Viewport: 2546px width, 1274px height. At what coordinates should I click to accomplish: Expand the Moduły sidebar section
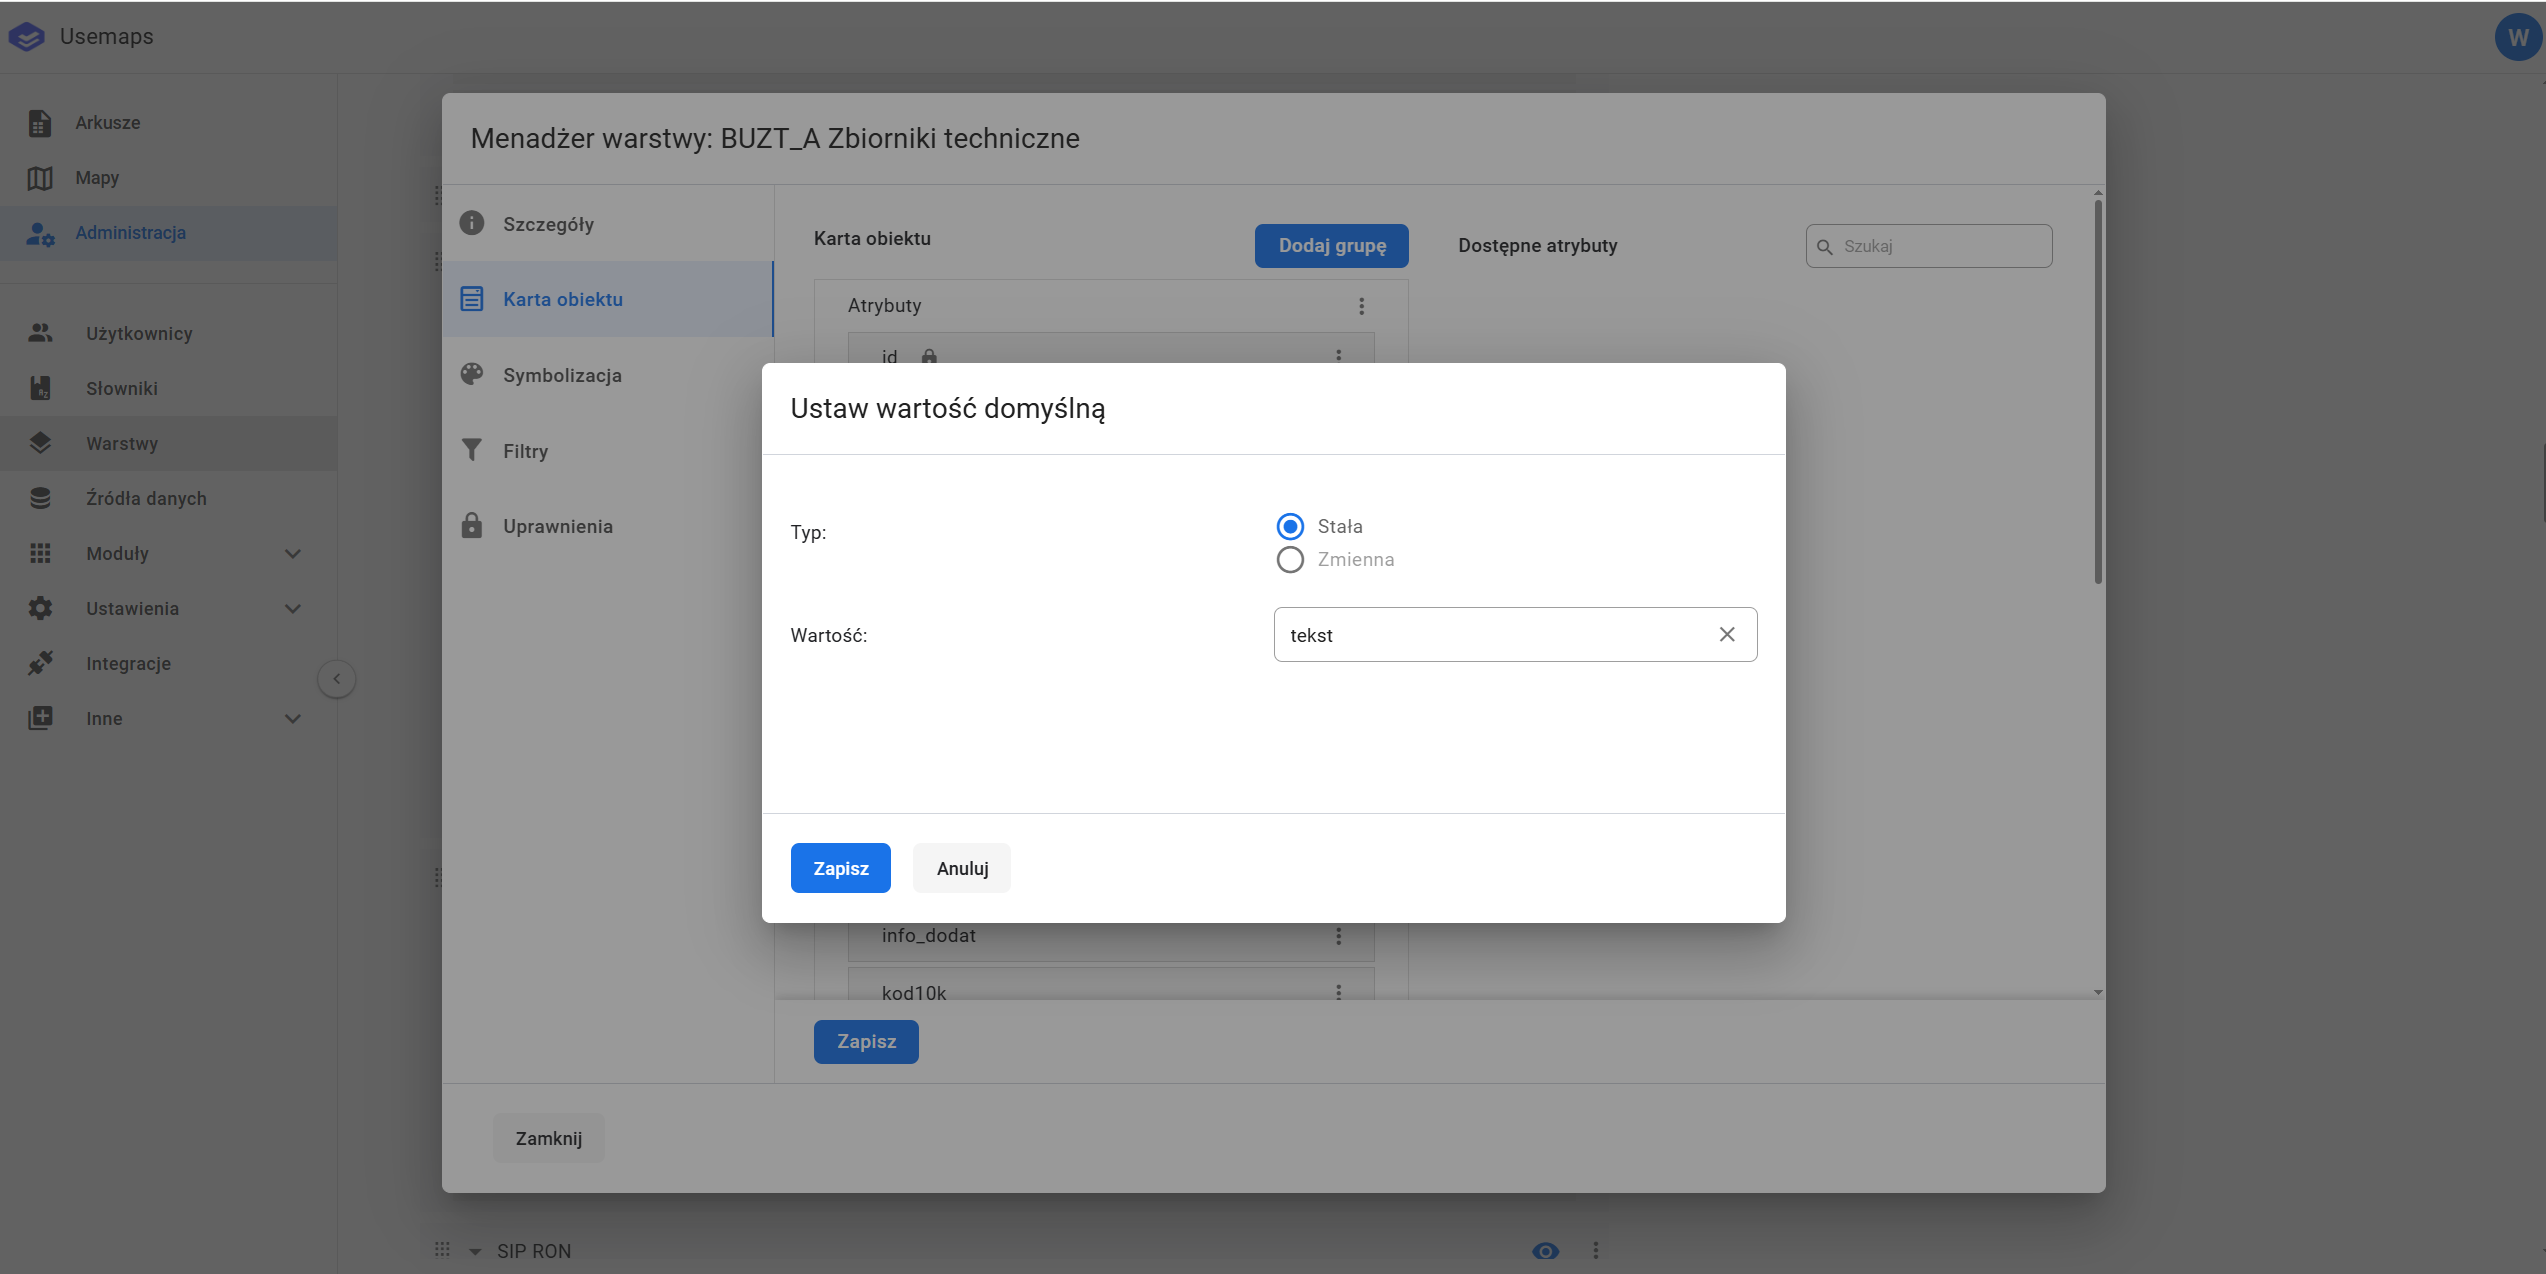(292, 553)
